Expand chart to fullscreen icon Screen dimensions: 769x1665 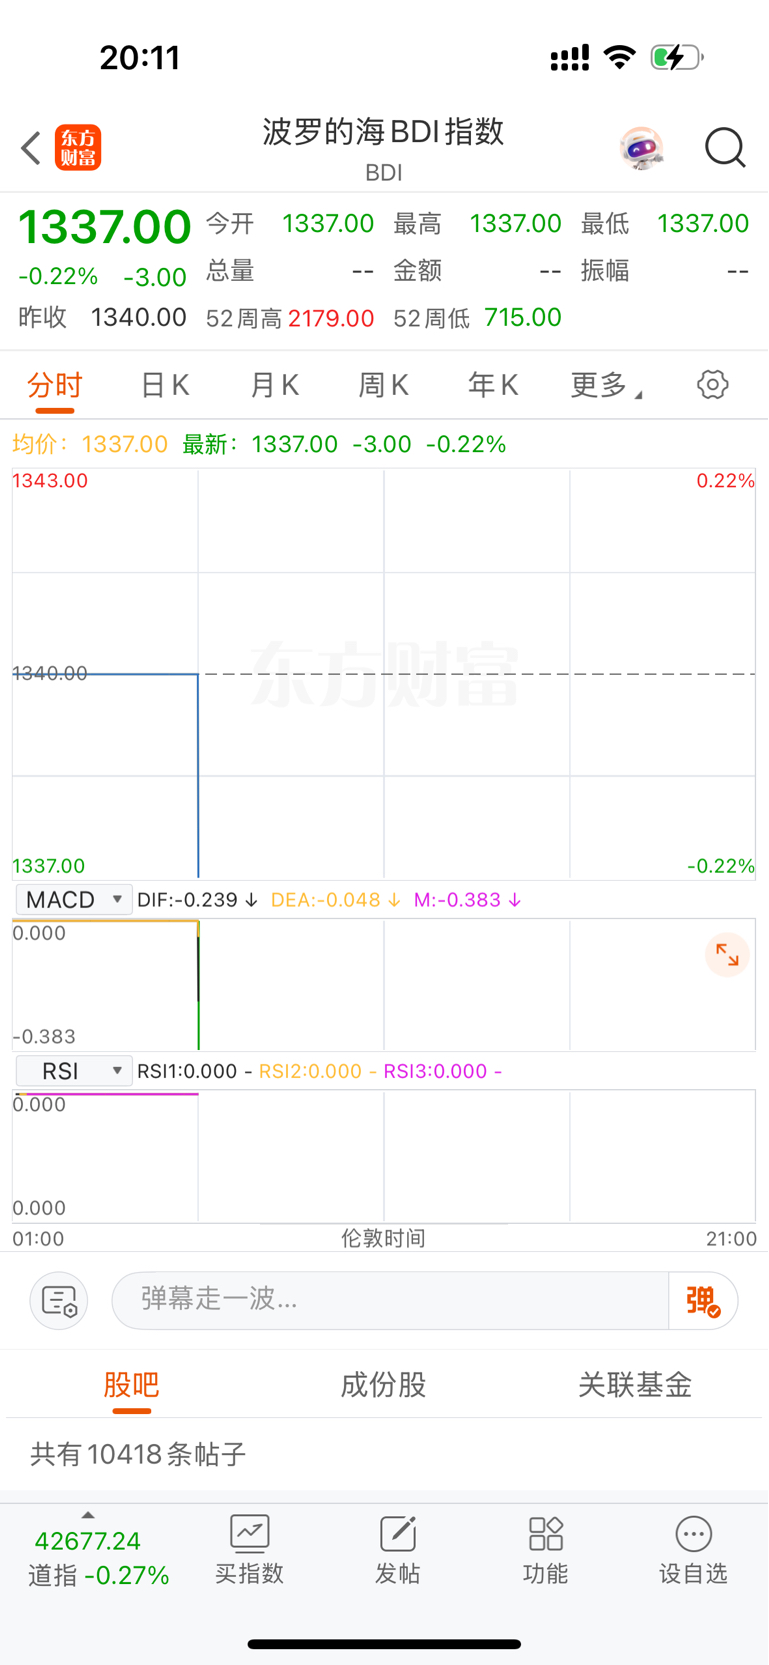727,956
